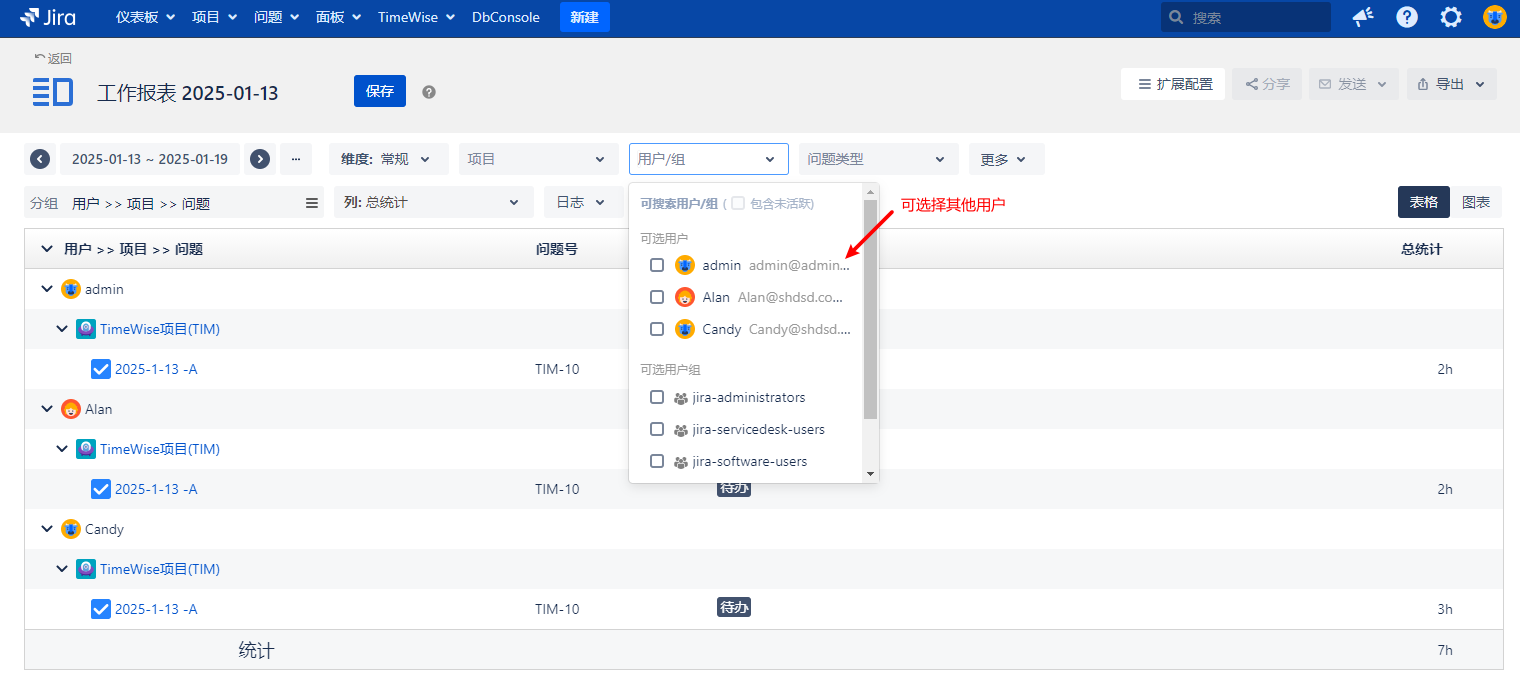
Task: Check the Alan user checkbox
Action: [x=657, y=297]
